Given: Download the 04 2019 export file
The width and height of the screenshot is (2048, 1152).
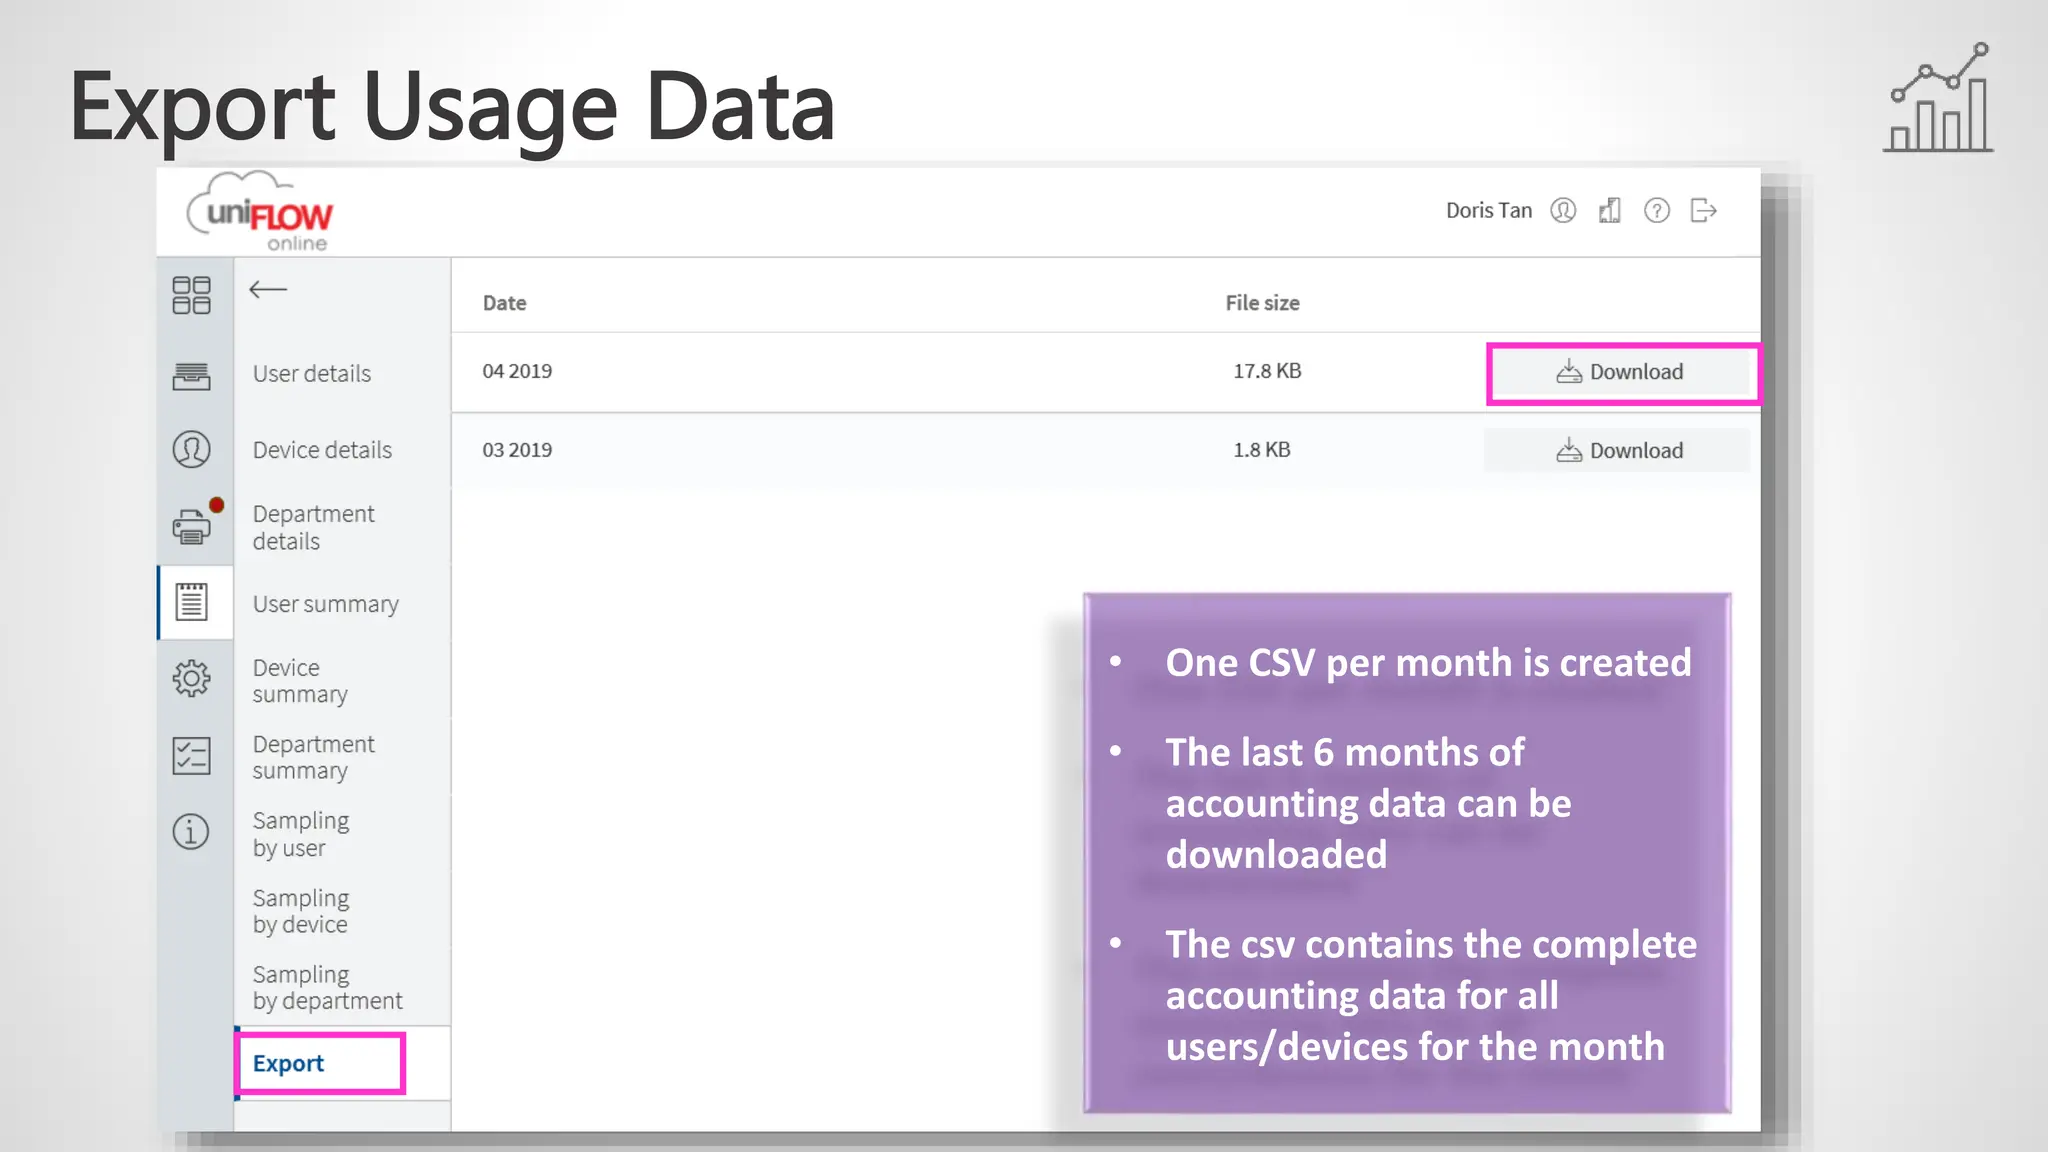Looking at the screenshot, I should [1620, 373].
